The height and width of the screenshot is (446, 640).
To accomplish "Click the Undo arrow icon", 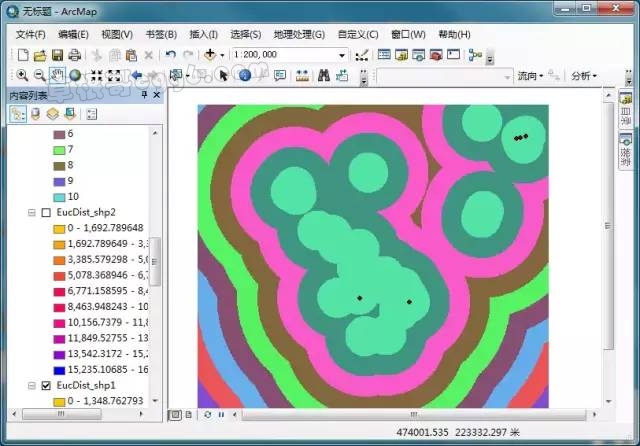I will tap(170, 55).
